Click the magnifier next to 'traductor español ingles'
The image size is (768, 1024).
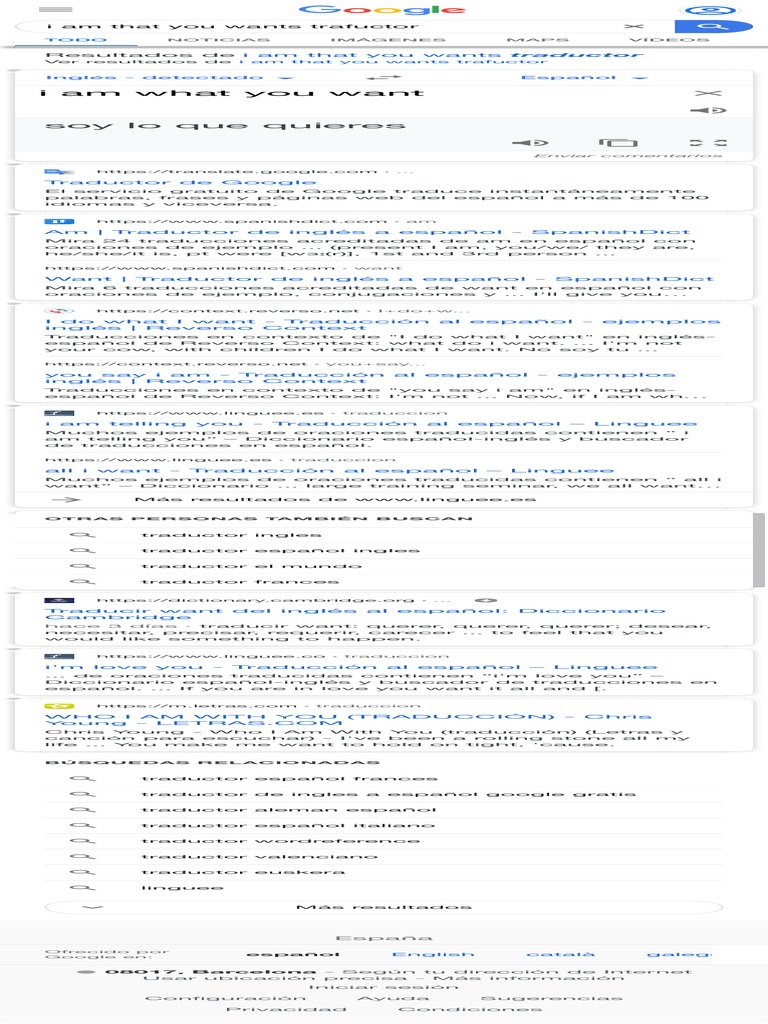pyautogui.click(x=82, y=551)
